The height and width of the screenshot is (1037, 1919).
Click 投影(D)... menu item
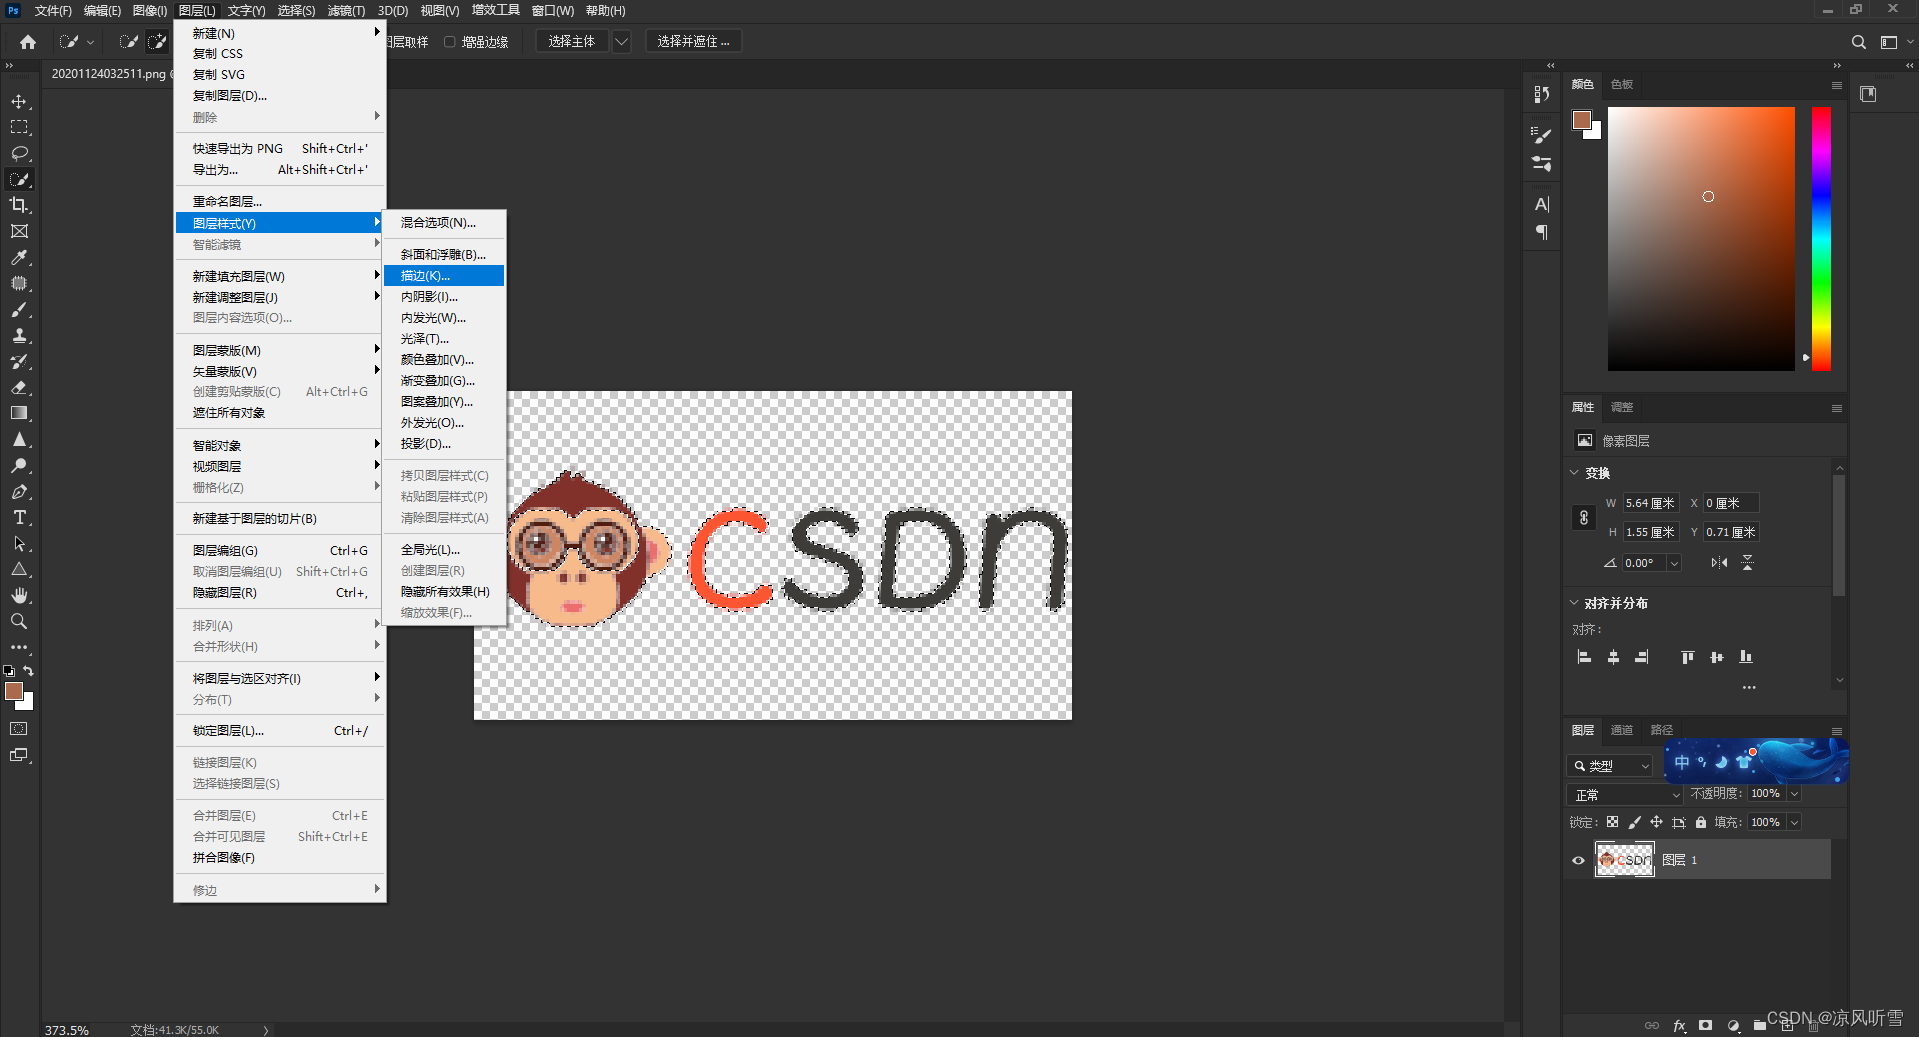tap(444, 444)
